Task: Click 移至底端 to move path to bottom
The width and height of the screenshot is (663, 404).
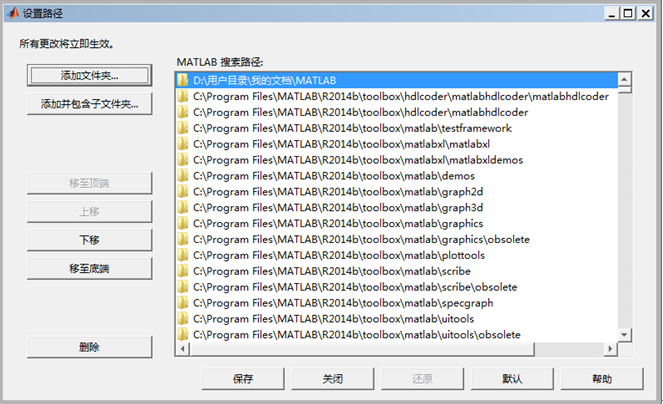Action: coord(90,268)
